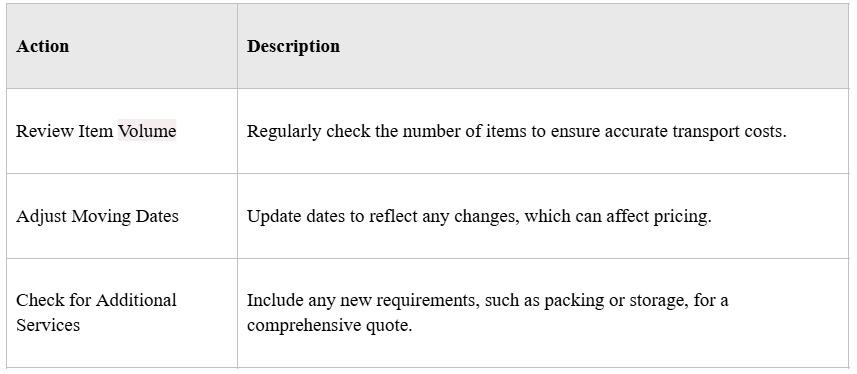Select the highlighted word Volume
This screenshot has height=374, width=857.
click(x=147, y=131)
